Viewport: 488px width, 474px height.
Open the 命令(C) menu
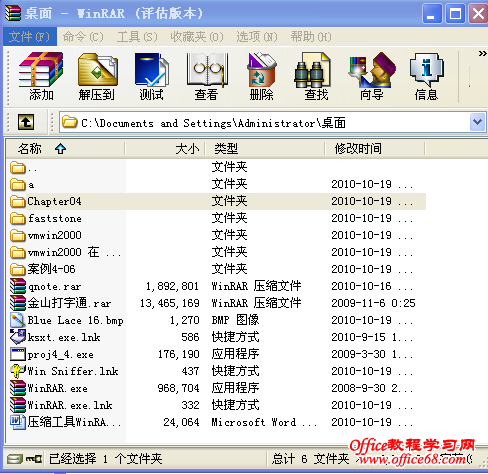click(x=83, y=37)
